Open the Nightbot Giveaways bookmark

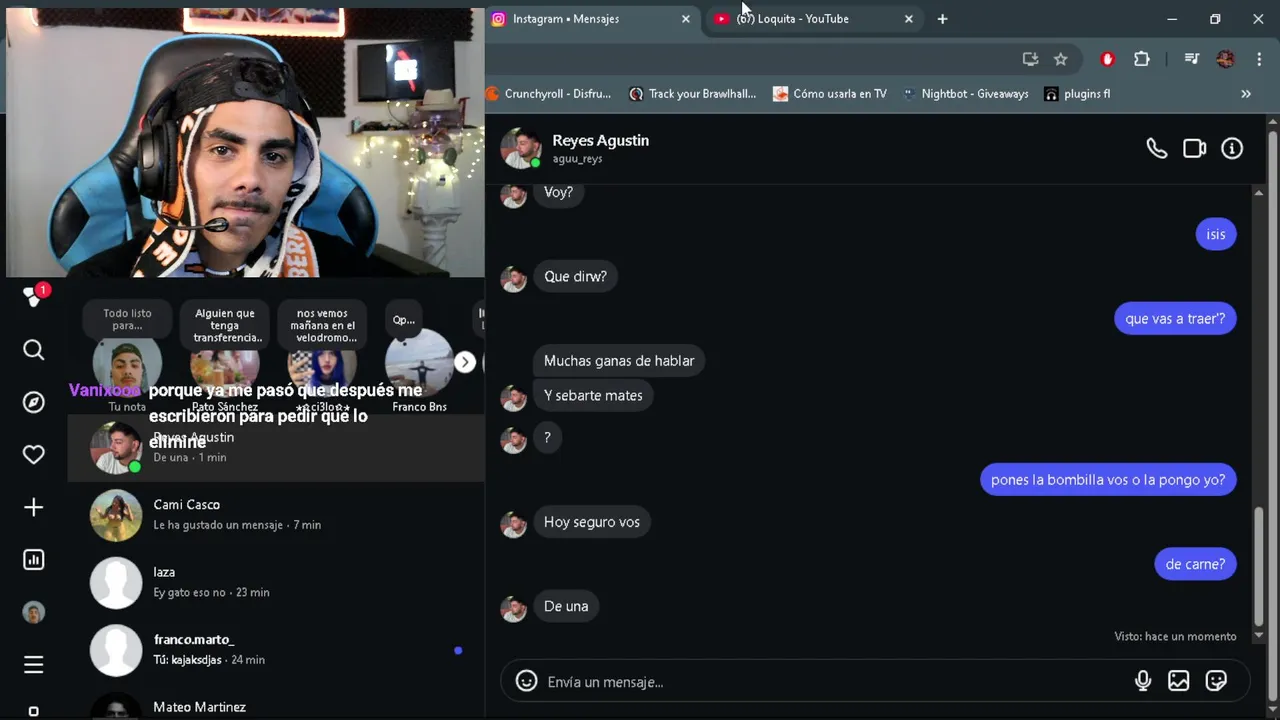[965, 94]
